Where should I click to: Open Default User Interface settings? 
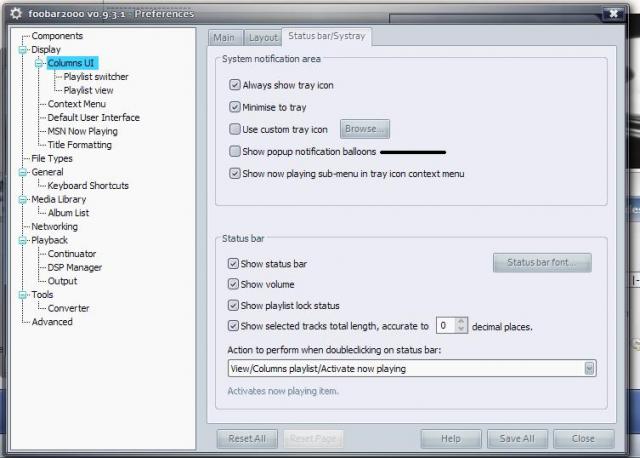tap(93, 118)
